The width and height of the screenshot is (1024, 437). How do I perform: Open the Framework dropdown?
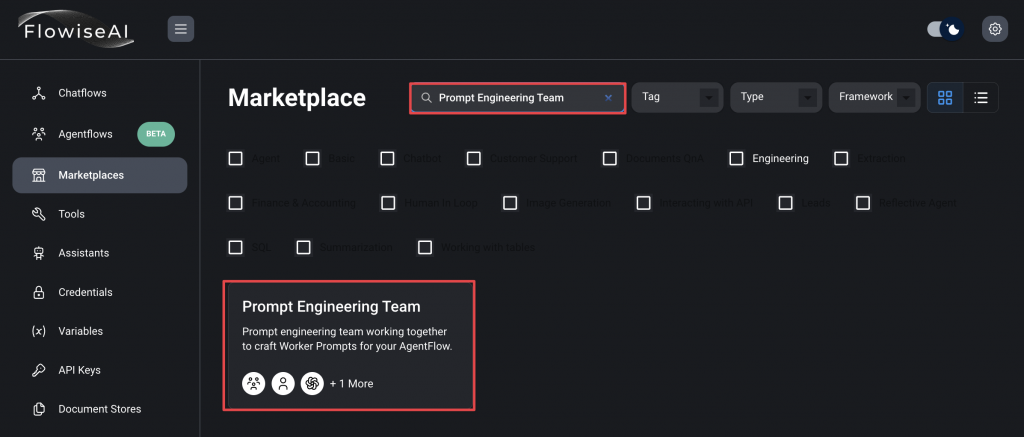pyautogui.click(x=874, y=97)
